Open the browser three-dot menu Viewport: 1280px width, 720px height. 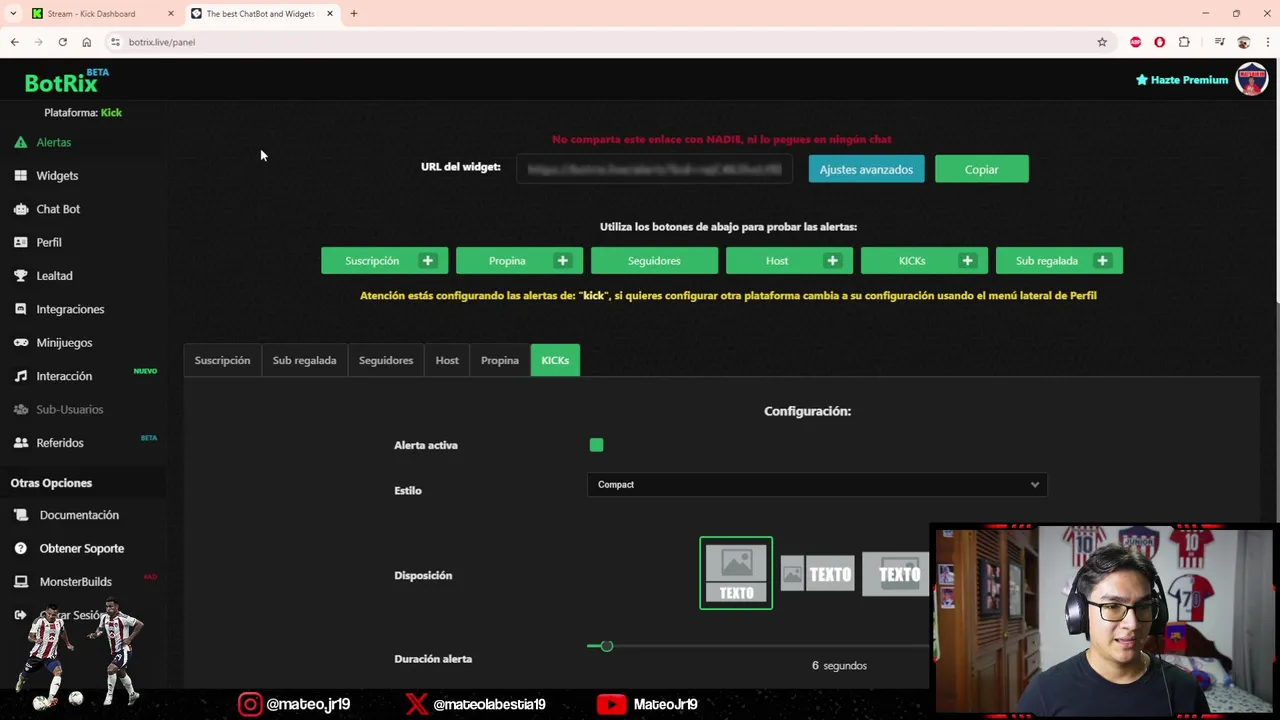tap(1267, 42)
